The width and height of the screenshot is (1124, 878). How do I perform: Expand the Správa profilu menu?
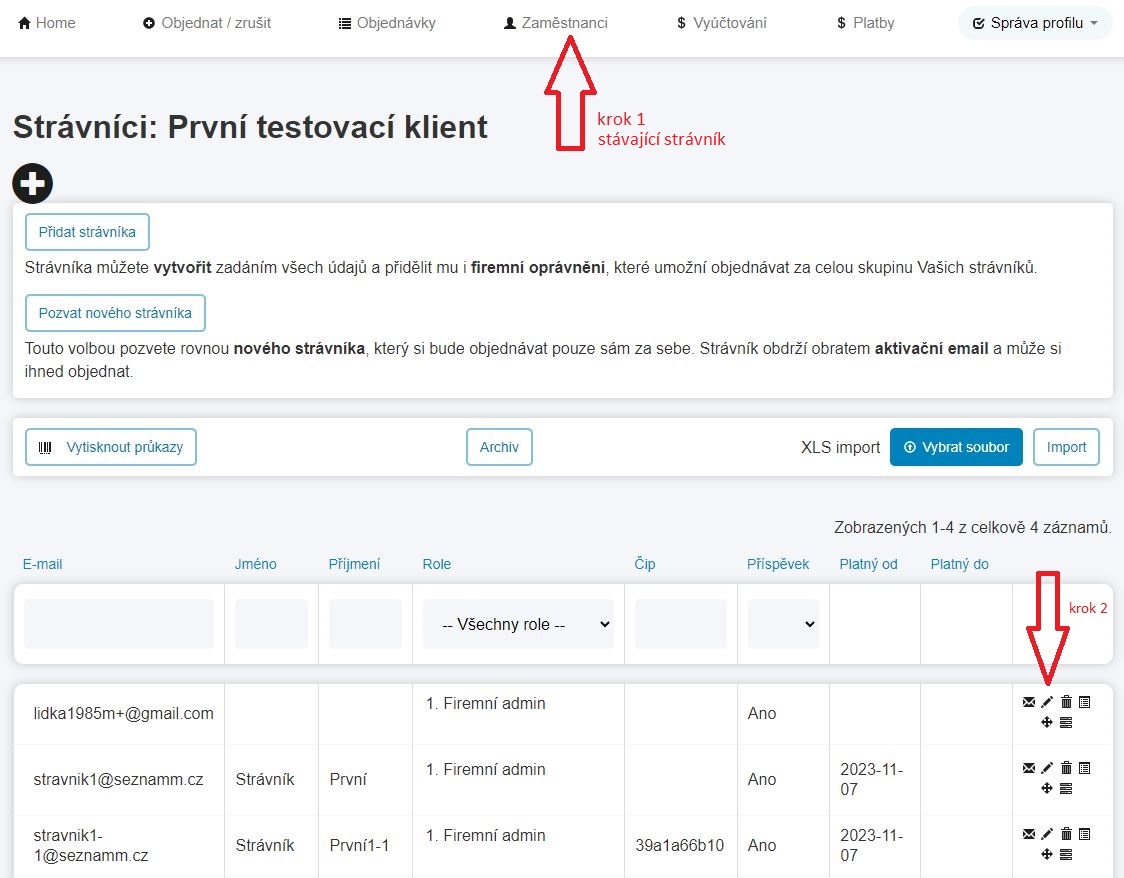tap(1035, 23)
